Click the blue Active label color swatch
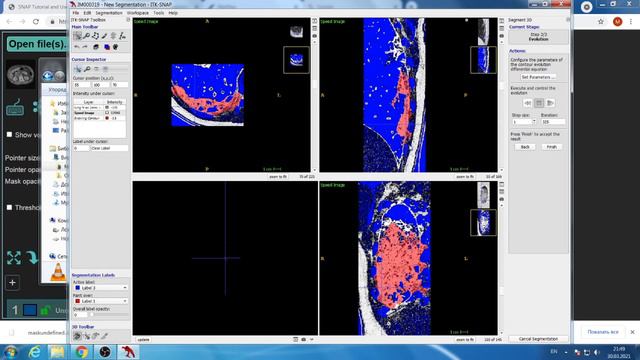 [x=78, y=288]
